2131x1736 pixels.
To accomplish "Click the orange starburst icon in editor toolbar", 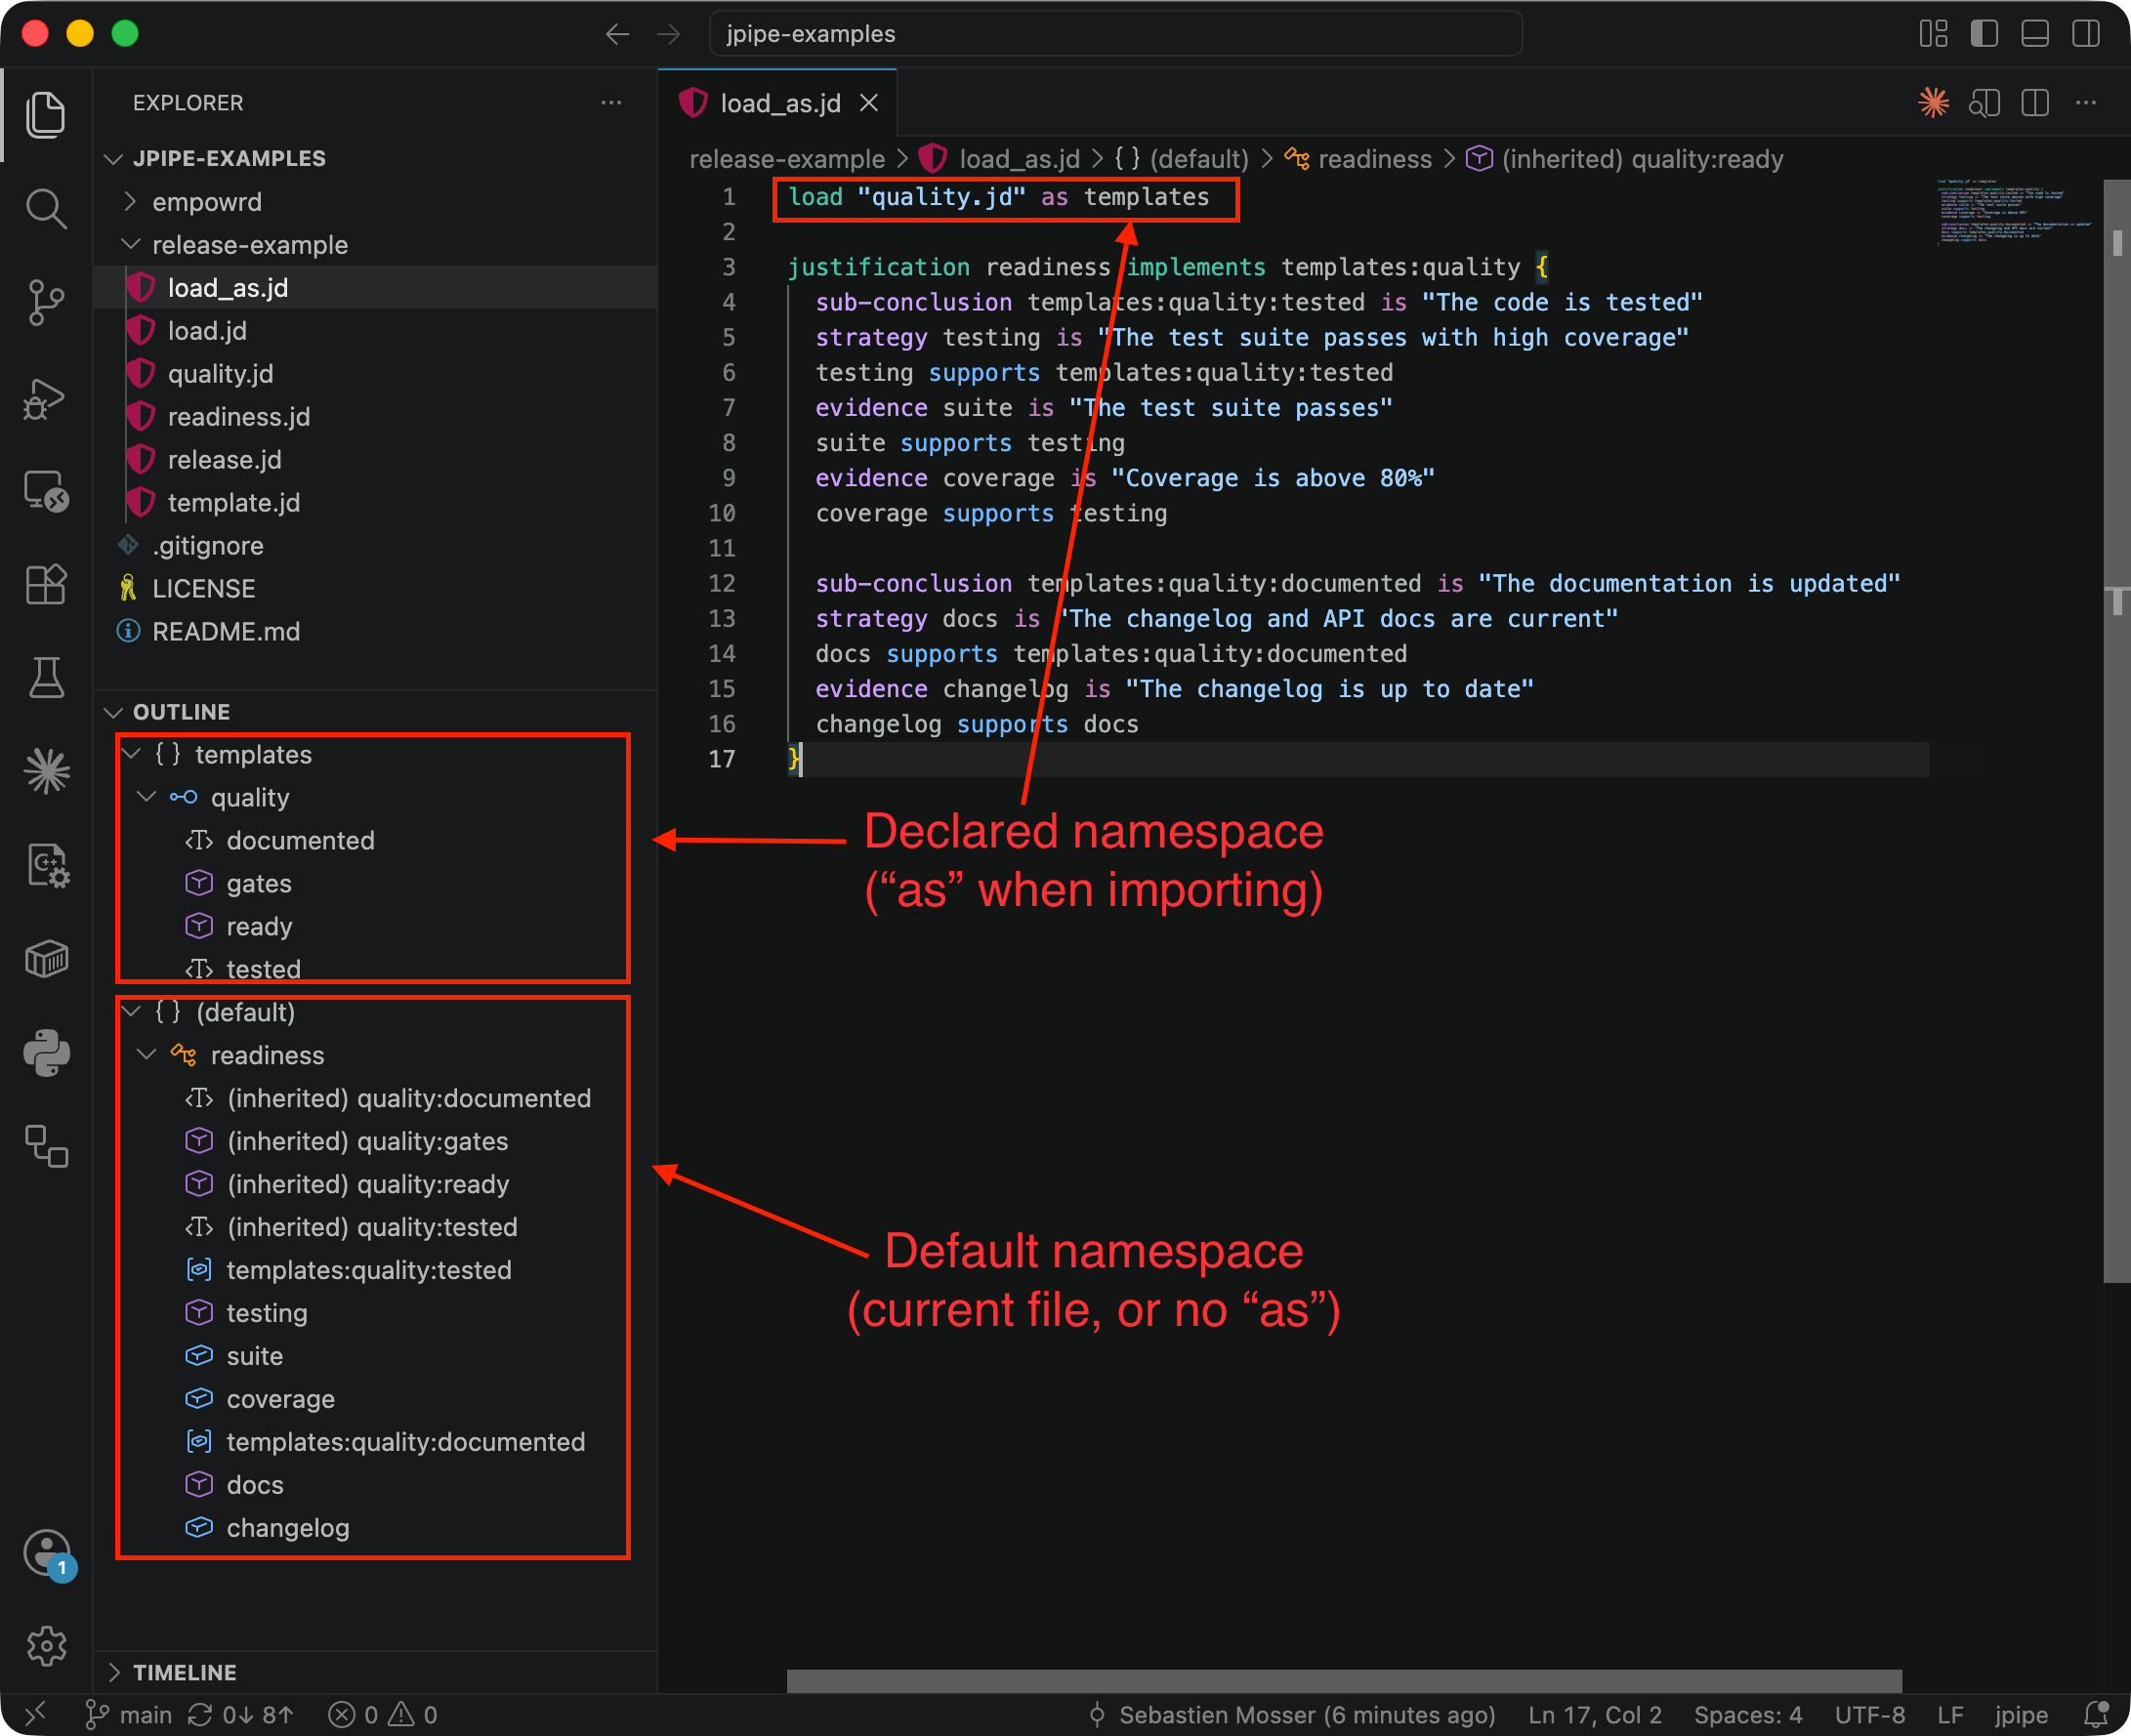I will coord(1934,102).
